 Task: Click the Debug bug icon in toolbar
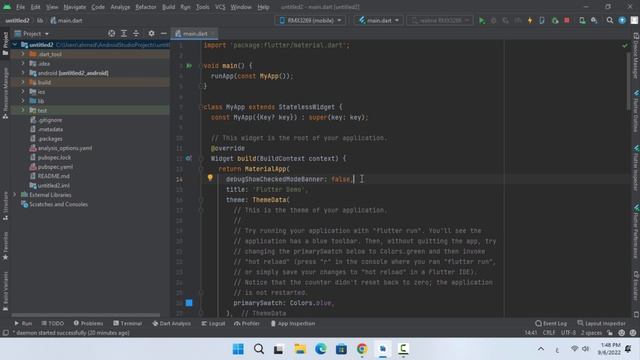(x=494, y=20)
